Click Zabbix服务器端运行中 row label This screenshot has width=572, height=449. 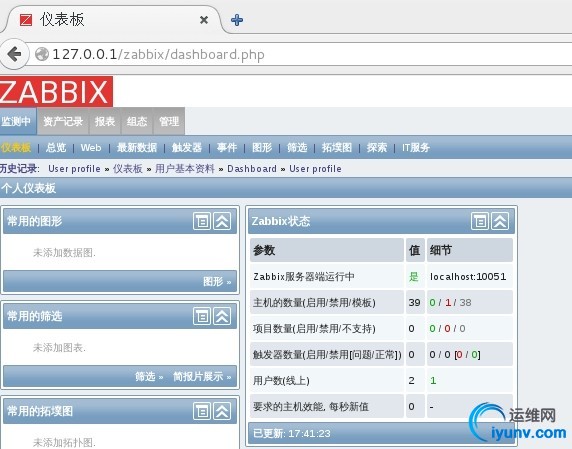coord(304,276)
